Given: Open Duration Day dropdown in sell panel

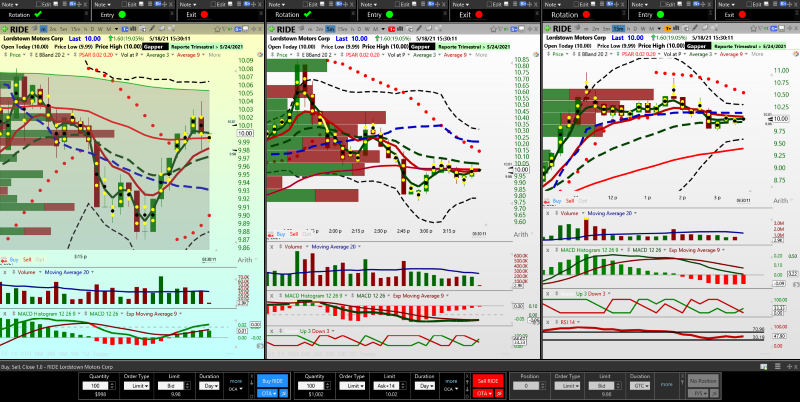Looking at the screenshot, I should tap(424, 386).
